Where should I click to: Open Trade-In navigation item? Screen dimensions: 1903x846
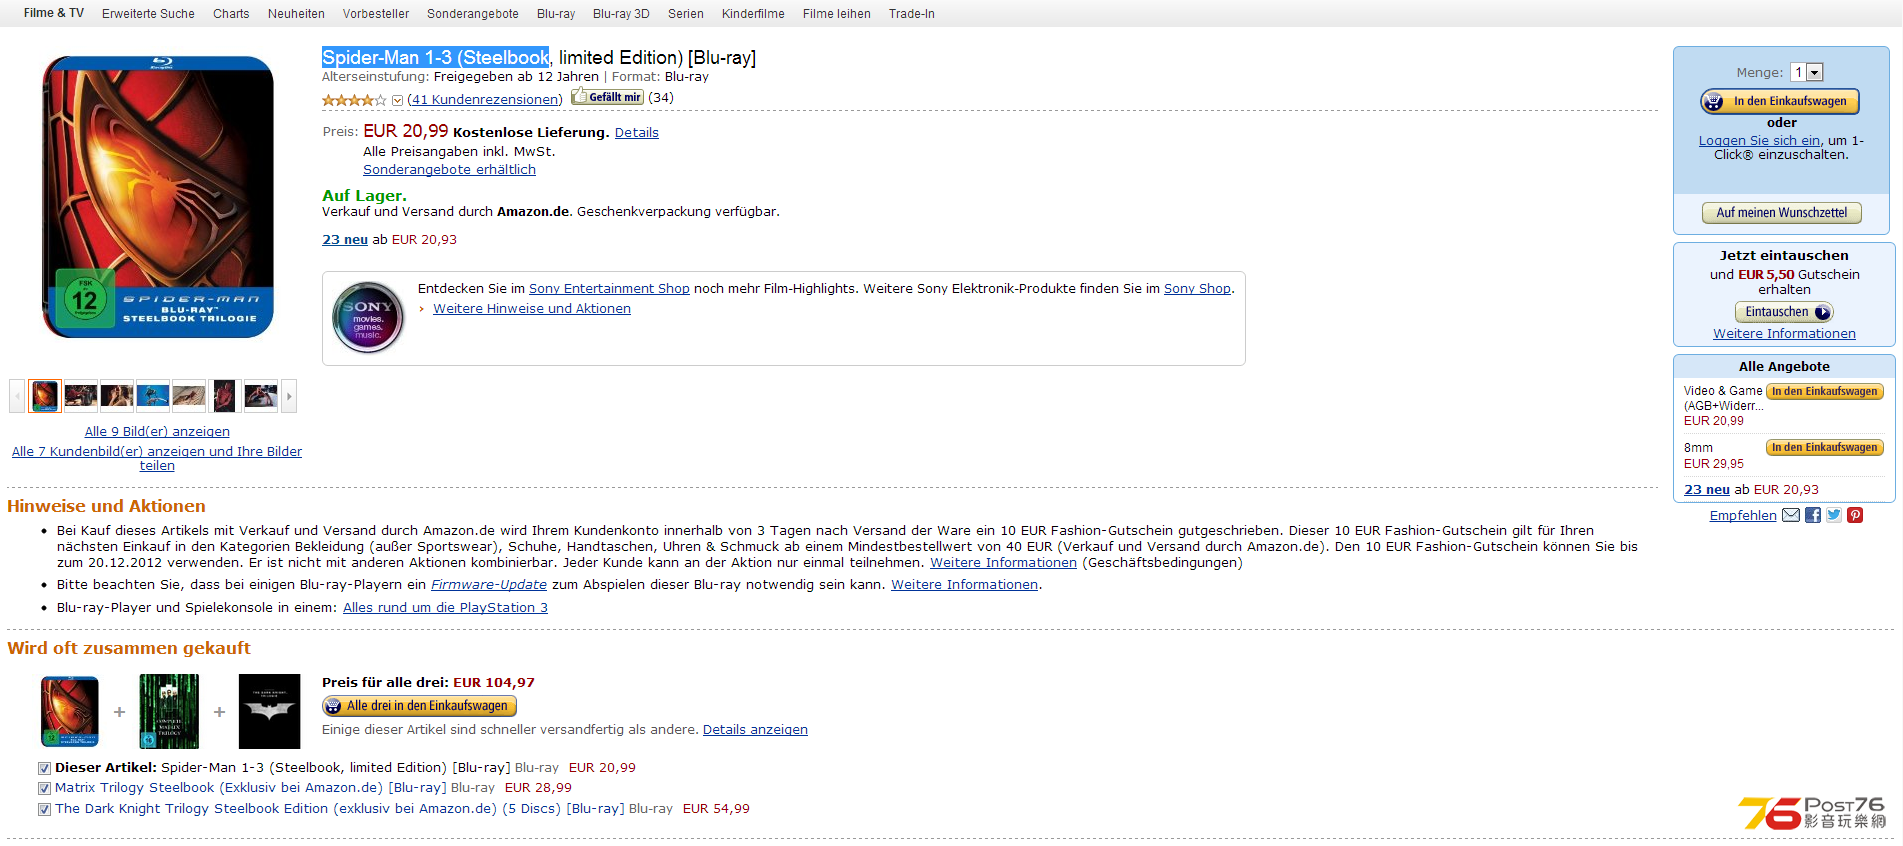(x=912, y=14)
